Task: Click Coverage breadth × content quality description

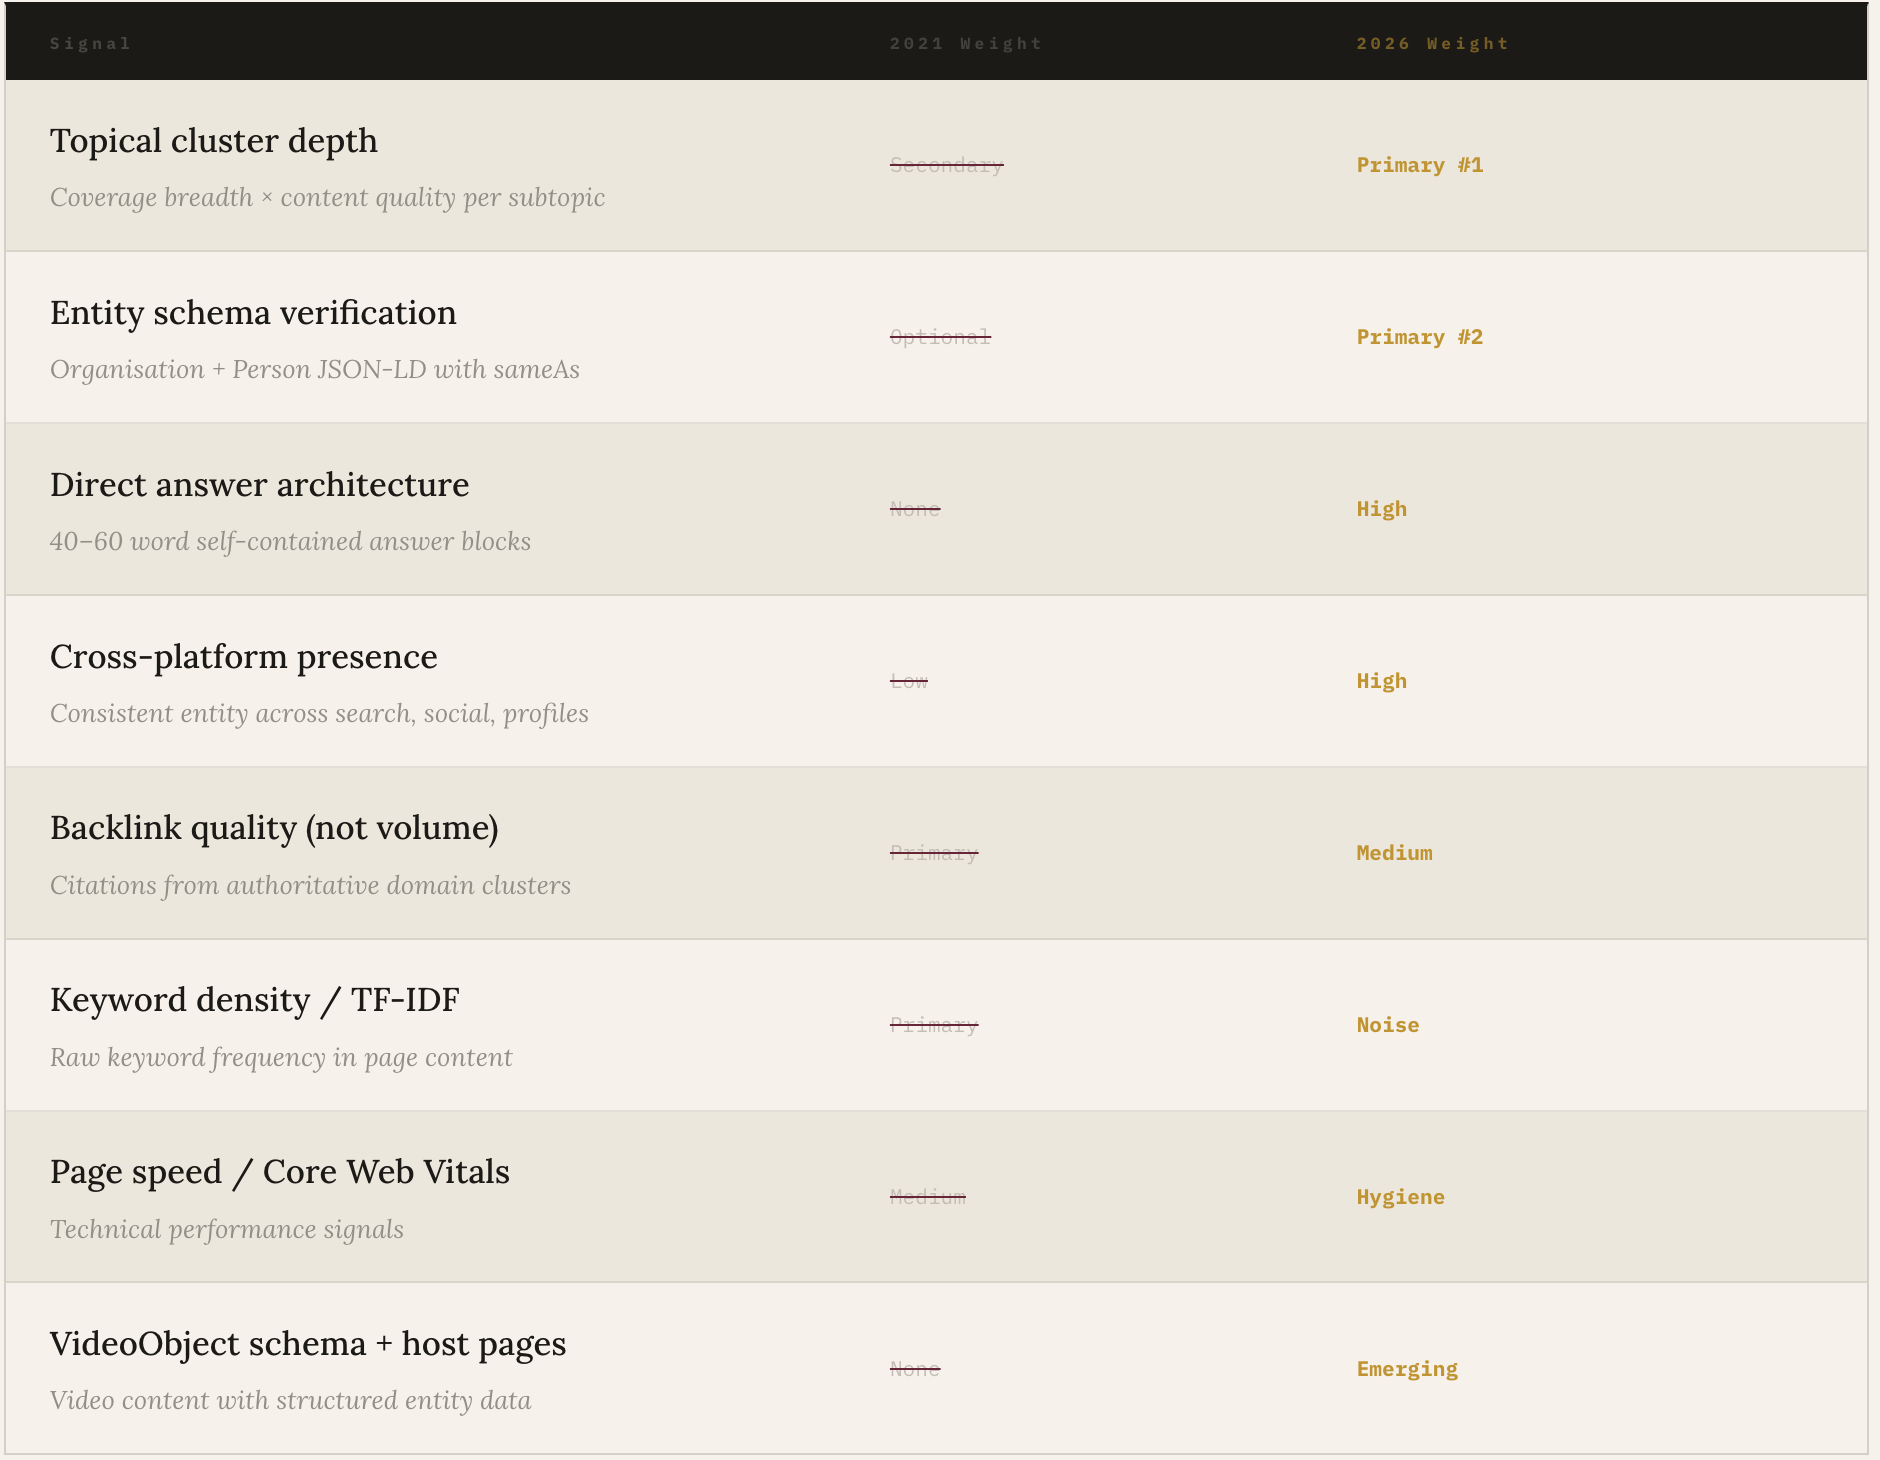Action: (327, 198)
